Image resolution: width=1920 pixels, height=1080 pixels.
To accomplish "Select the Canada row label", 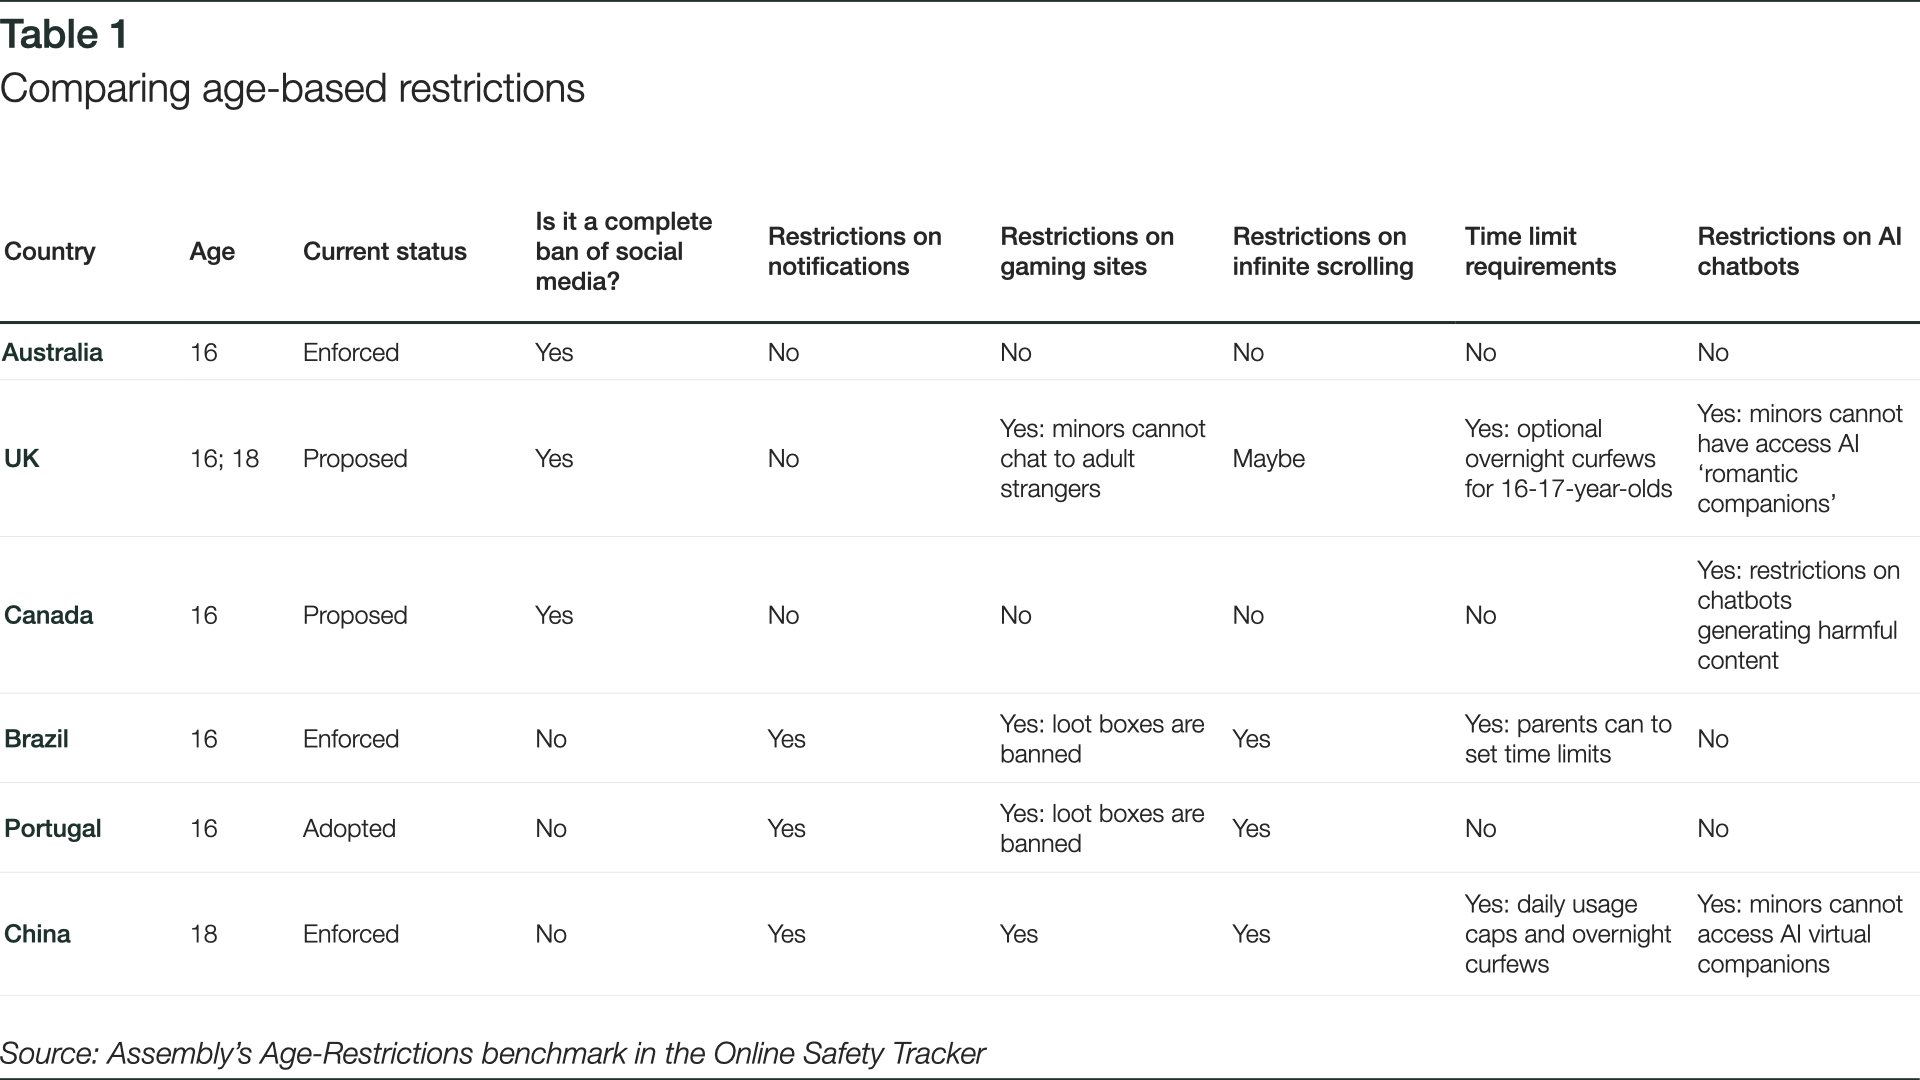I will click(x=49, y=615).
